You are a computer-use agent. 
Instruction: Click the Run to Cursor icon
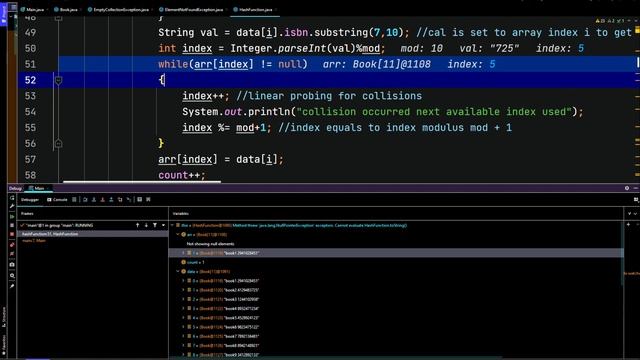click(129, 200)
